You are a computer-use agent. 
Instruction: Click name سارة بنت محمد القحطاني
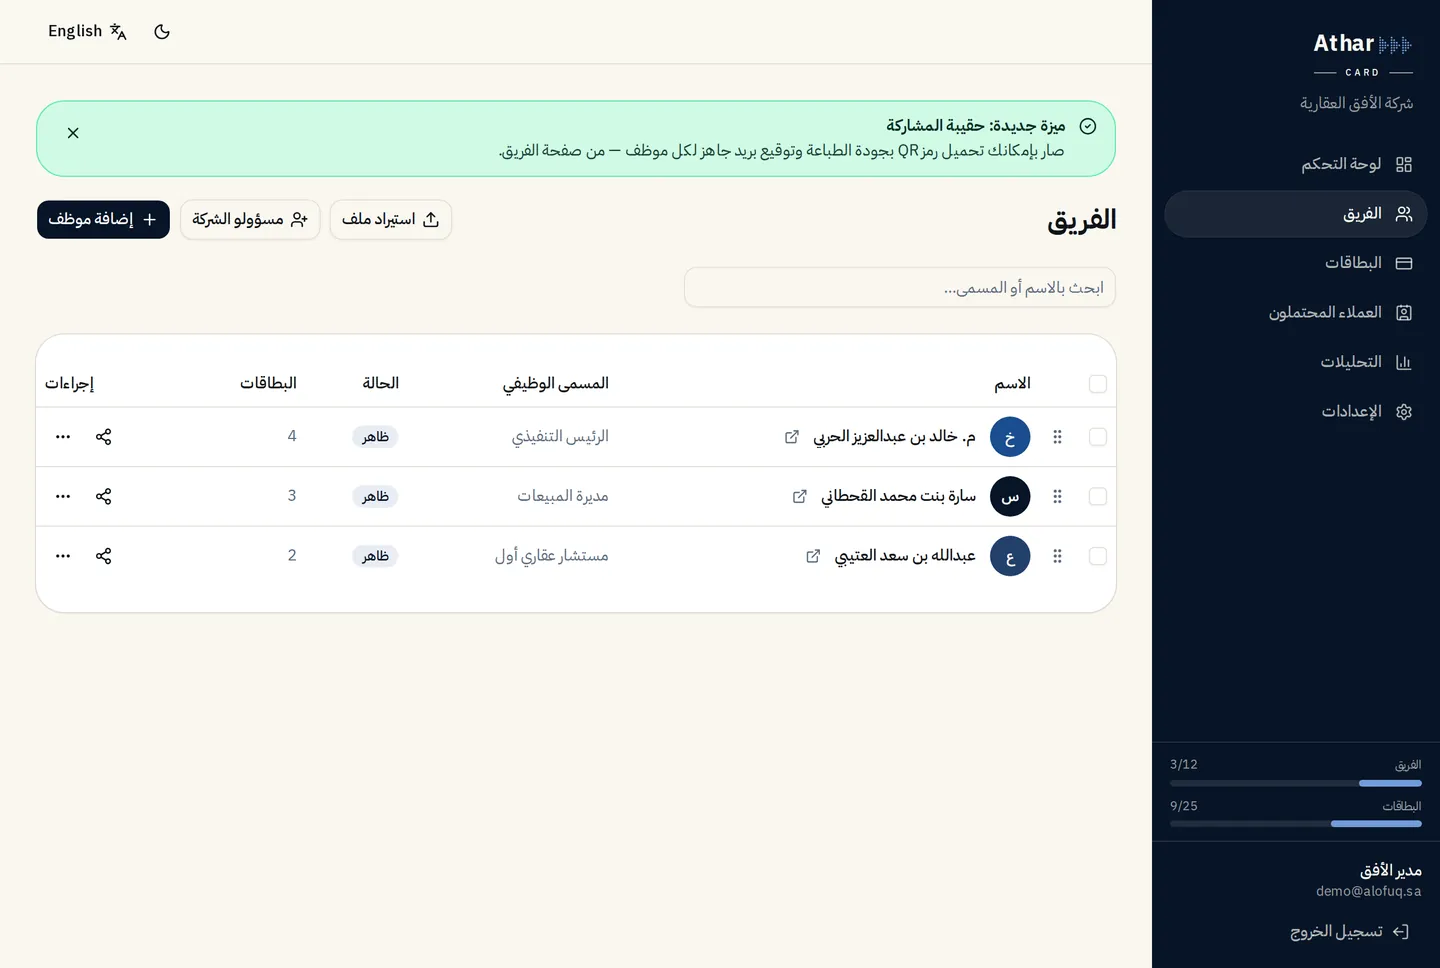pos(898,497)
